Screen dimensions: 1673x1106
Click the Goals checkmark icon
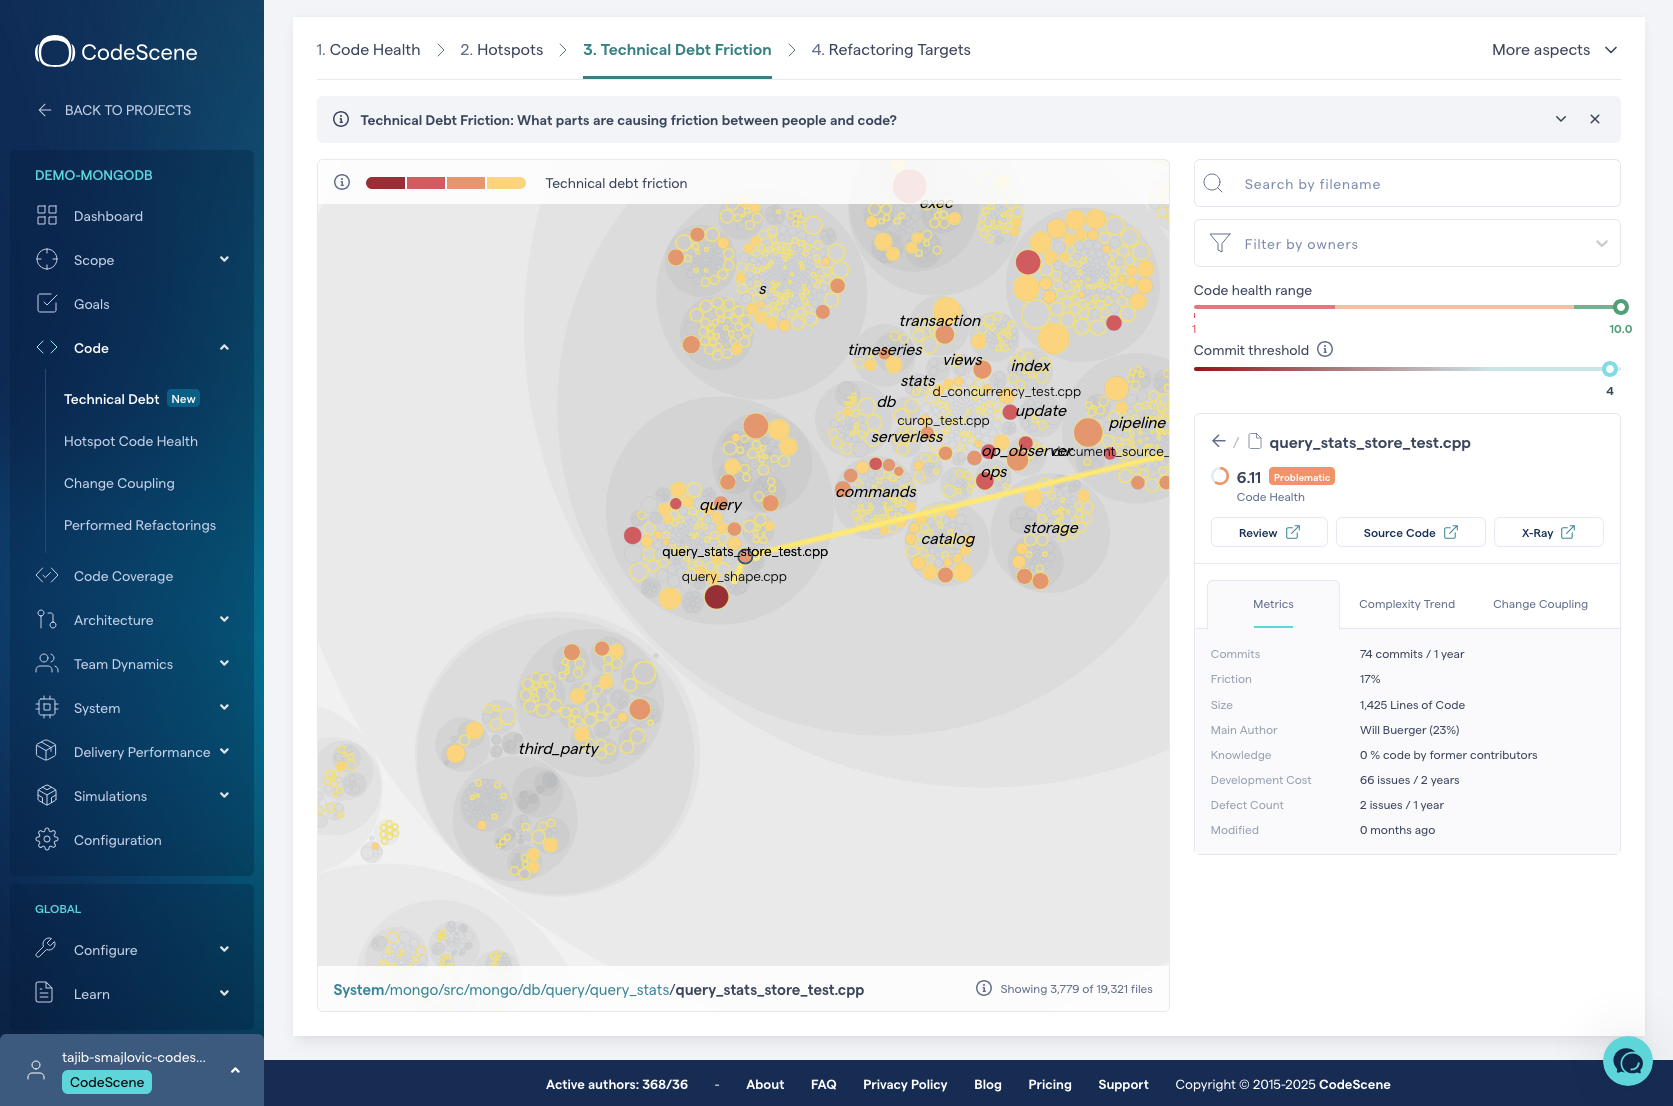click(47, 304)
